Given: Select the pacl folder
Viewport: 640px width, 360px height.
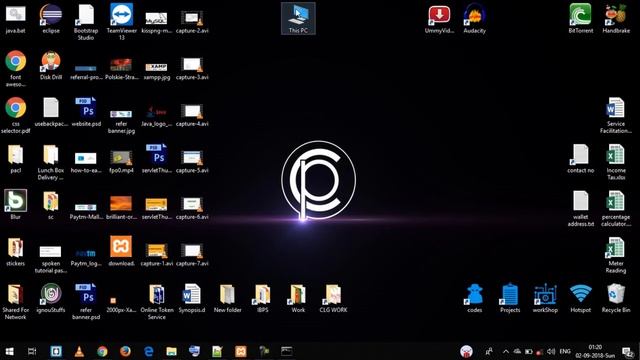Looking at the screenshot, I should point(16,158).
